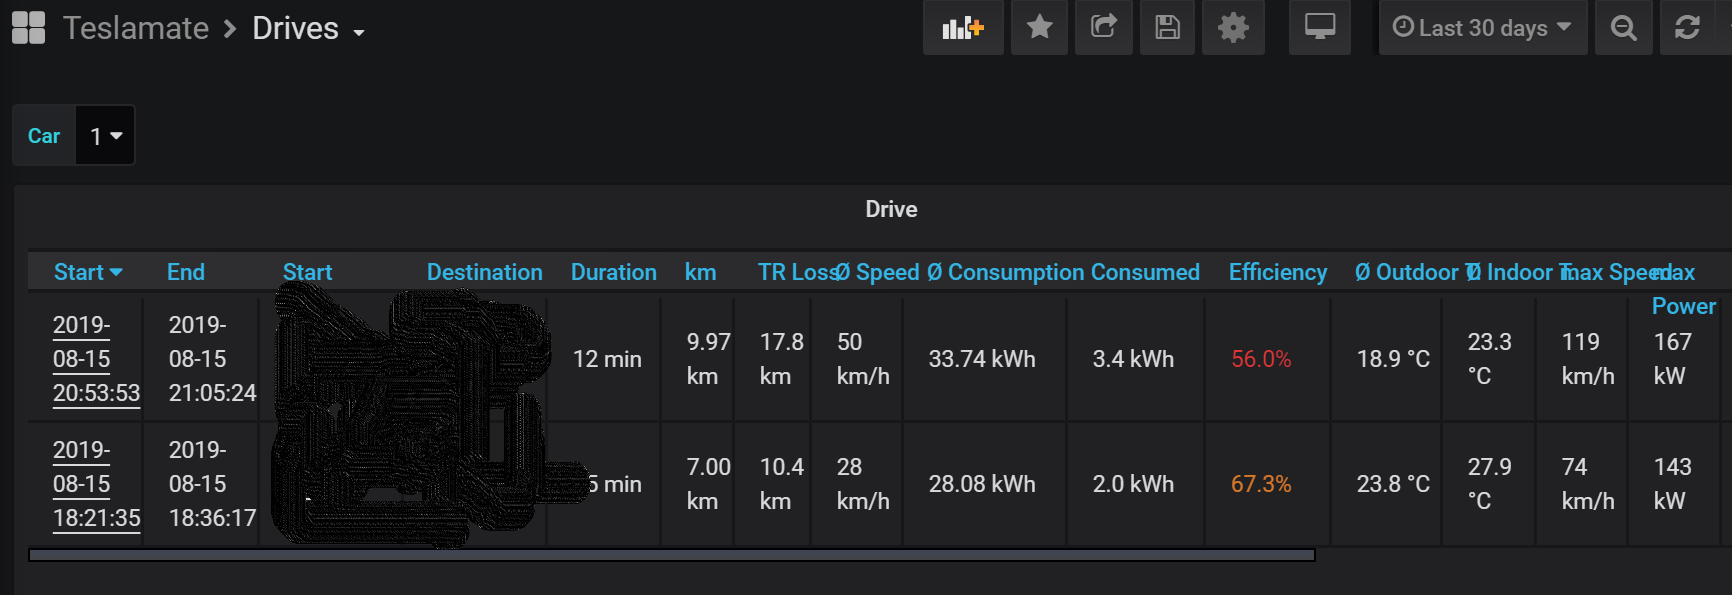This screenshot has width=1732, height=595.
Task: Select the 28.08 kWh consumption cell
Action: coord(982,484)
